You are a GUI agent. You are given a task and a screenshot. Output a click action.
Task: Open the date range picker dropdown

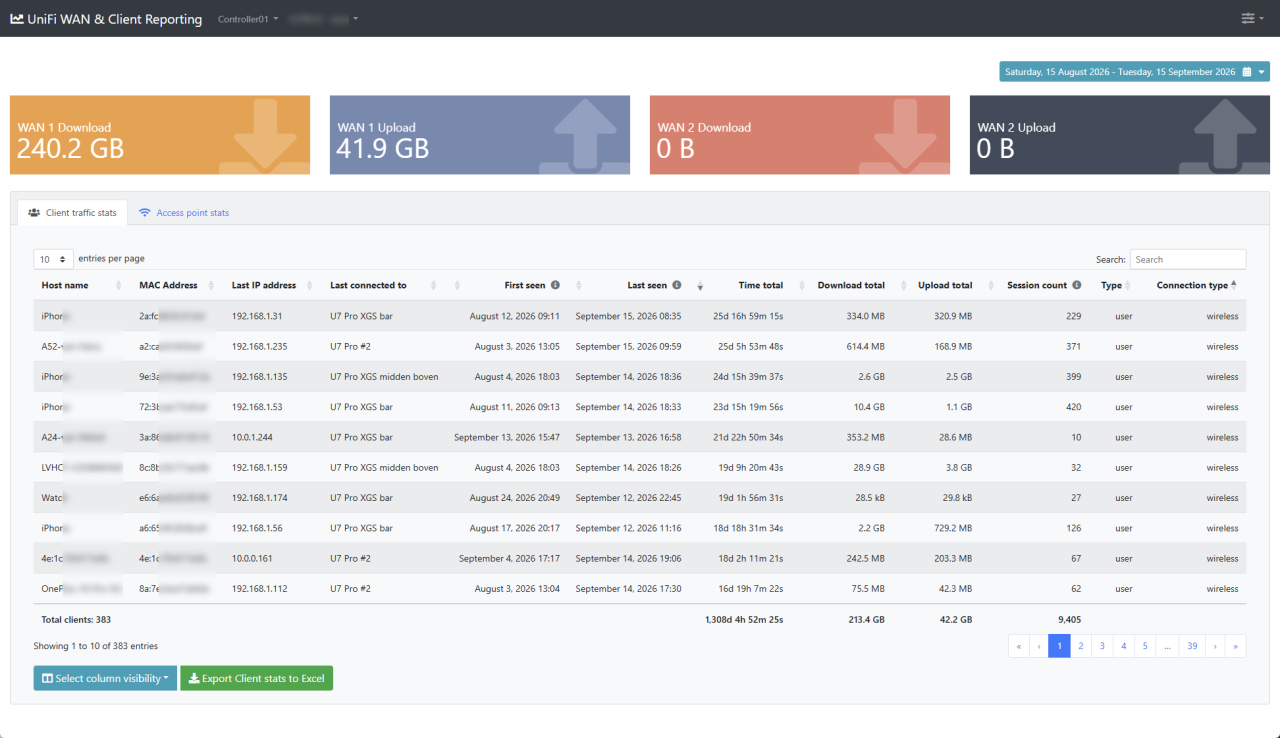click(1135, 72)
